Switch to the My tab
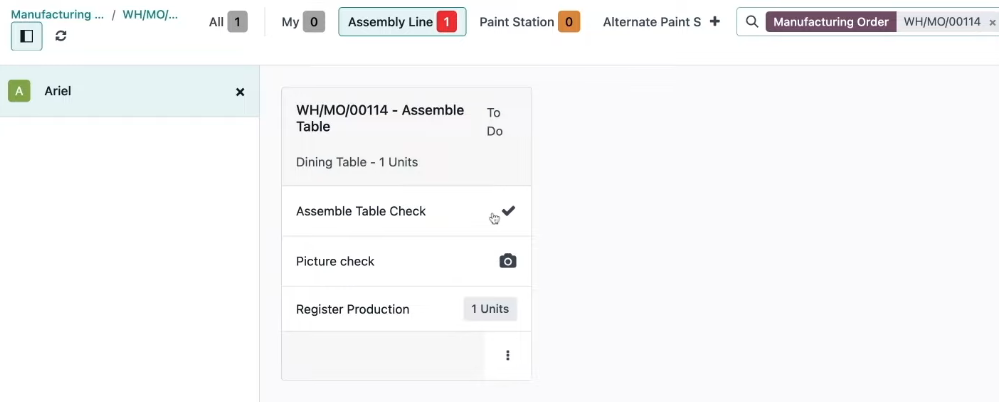The width and height of the screenshot is (999, 402). click(303, 22)
